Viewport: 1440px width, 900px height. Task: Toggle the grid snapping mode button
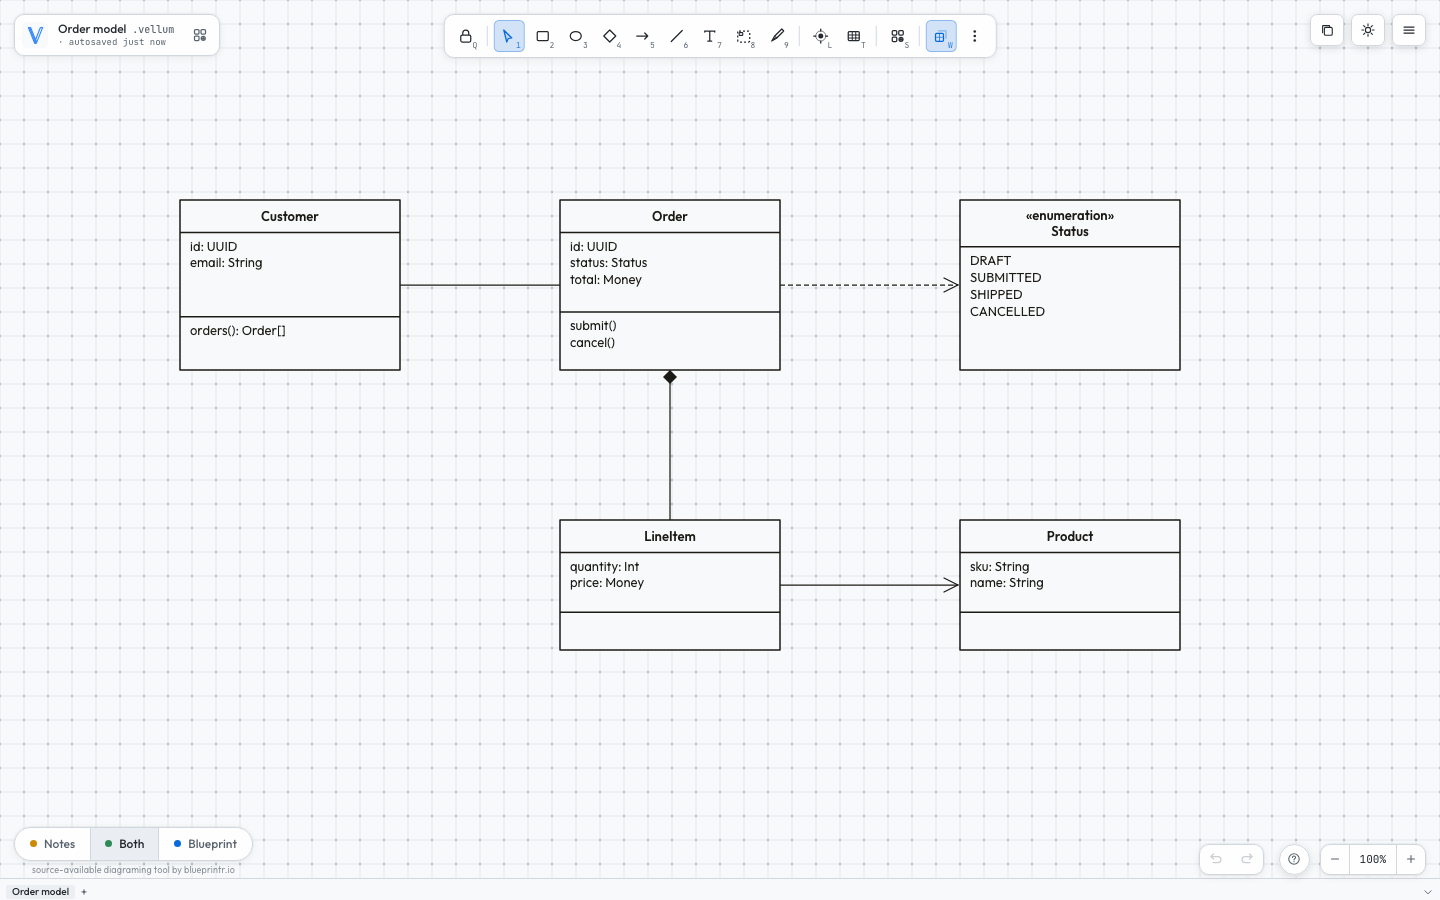click(941, 37)
